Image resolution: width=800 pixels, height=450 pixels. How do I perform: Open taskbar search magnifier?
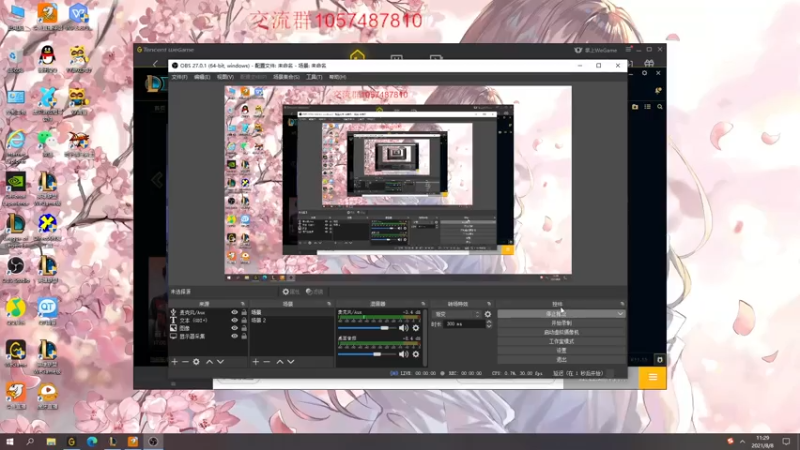point(30,441)
